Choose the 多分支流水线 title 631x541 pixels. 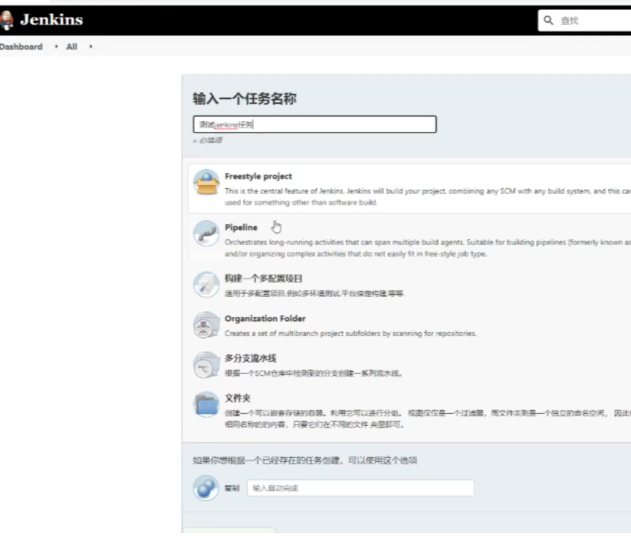coord(250,358)
